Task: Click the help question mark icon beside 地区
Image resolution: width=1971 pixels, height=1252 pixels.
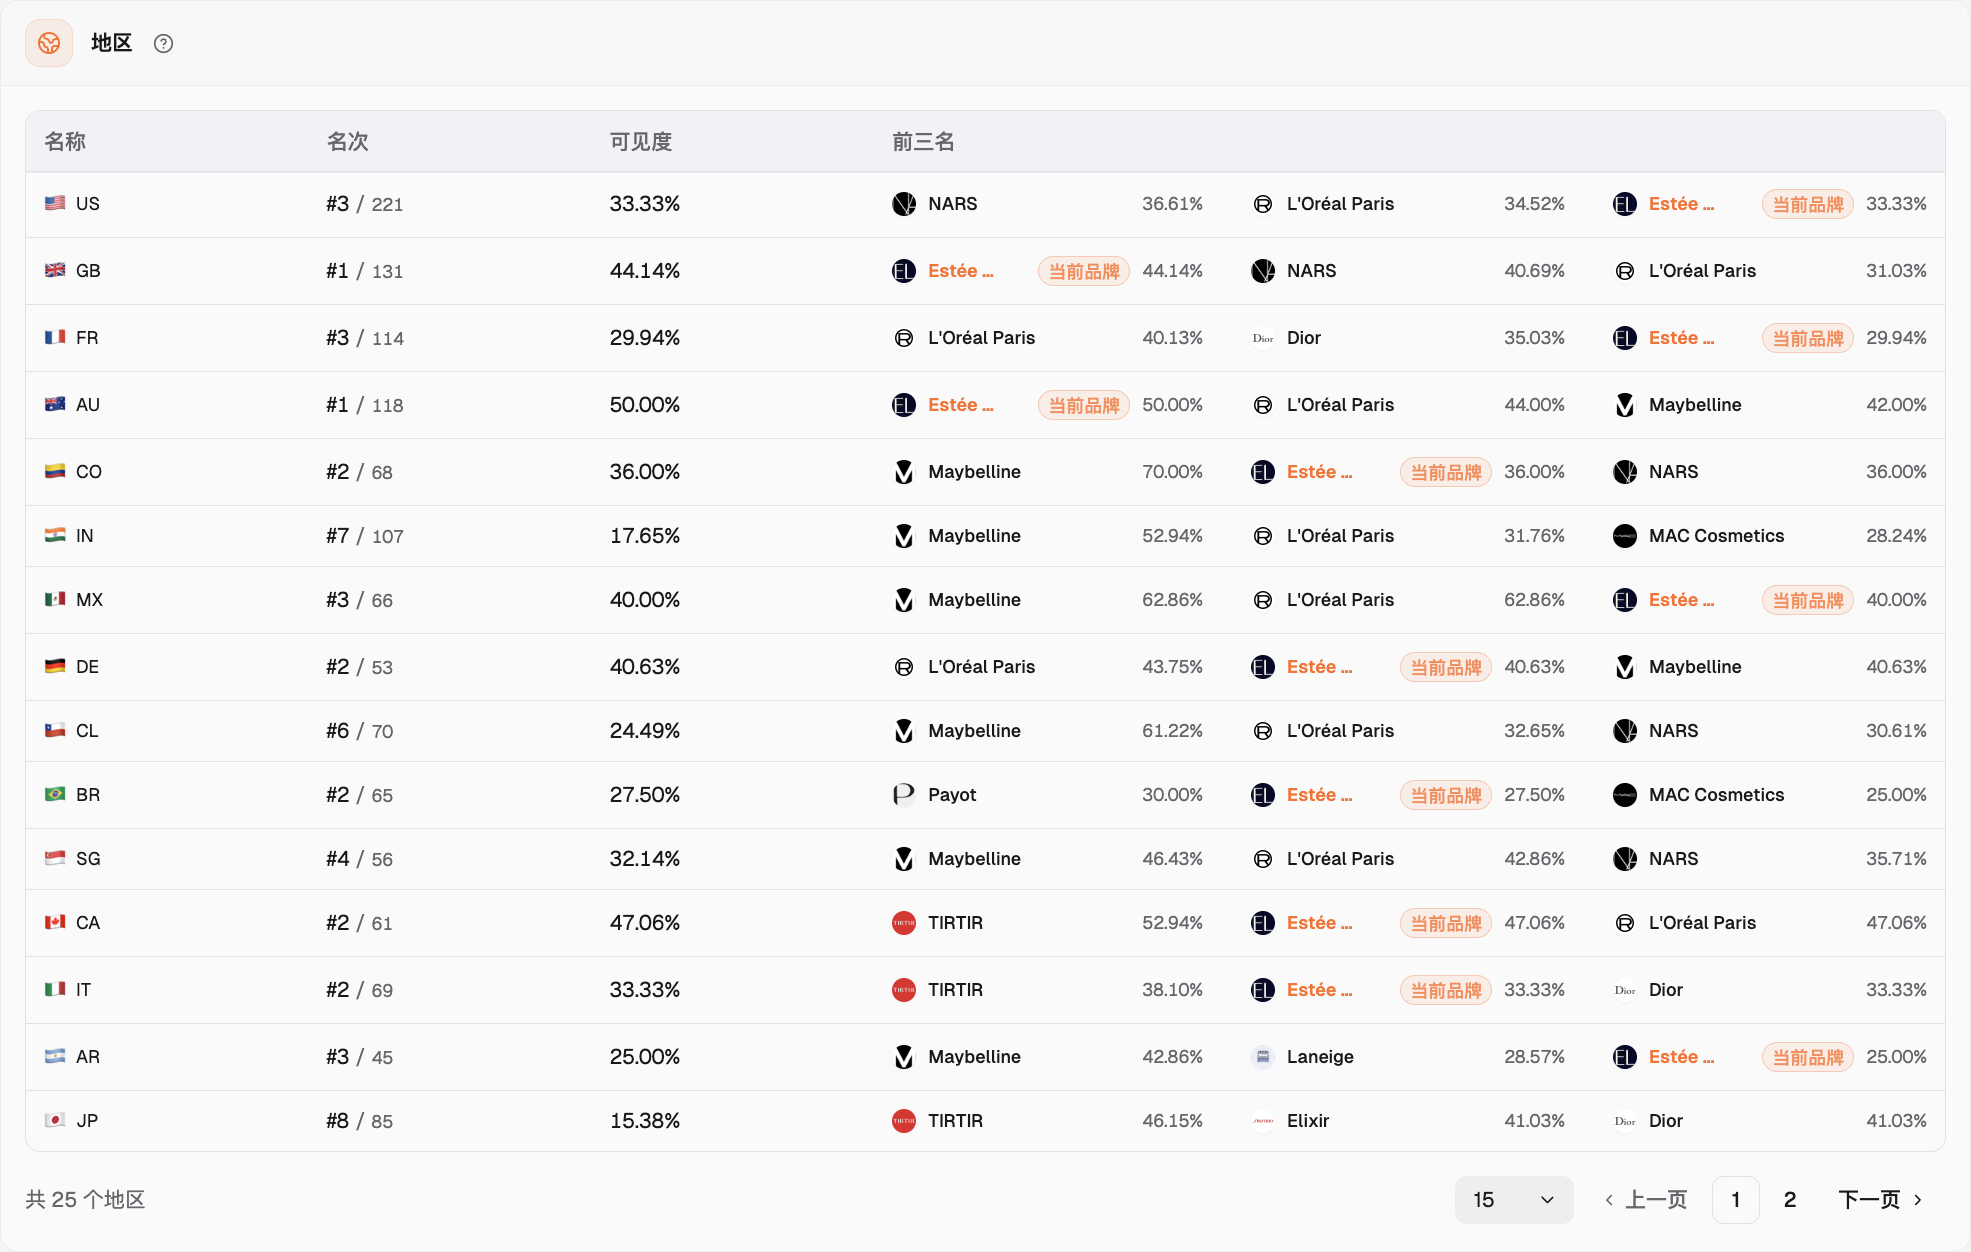Action: tap(163, 43)
